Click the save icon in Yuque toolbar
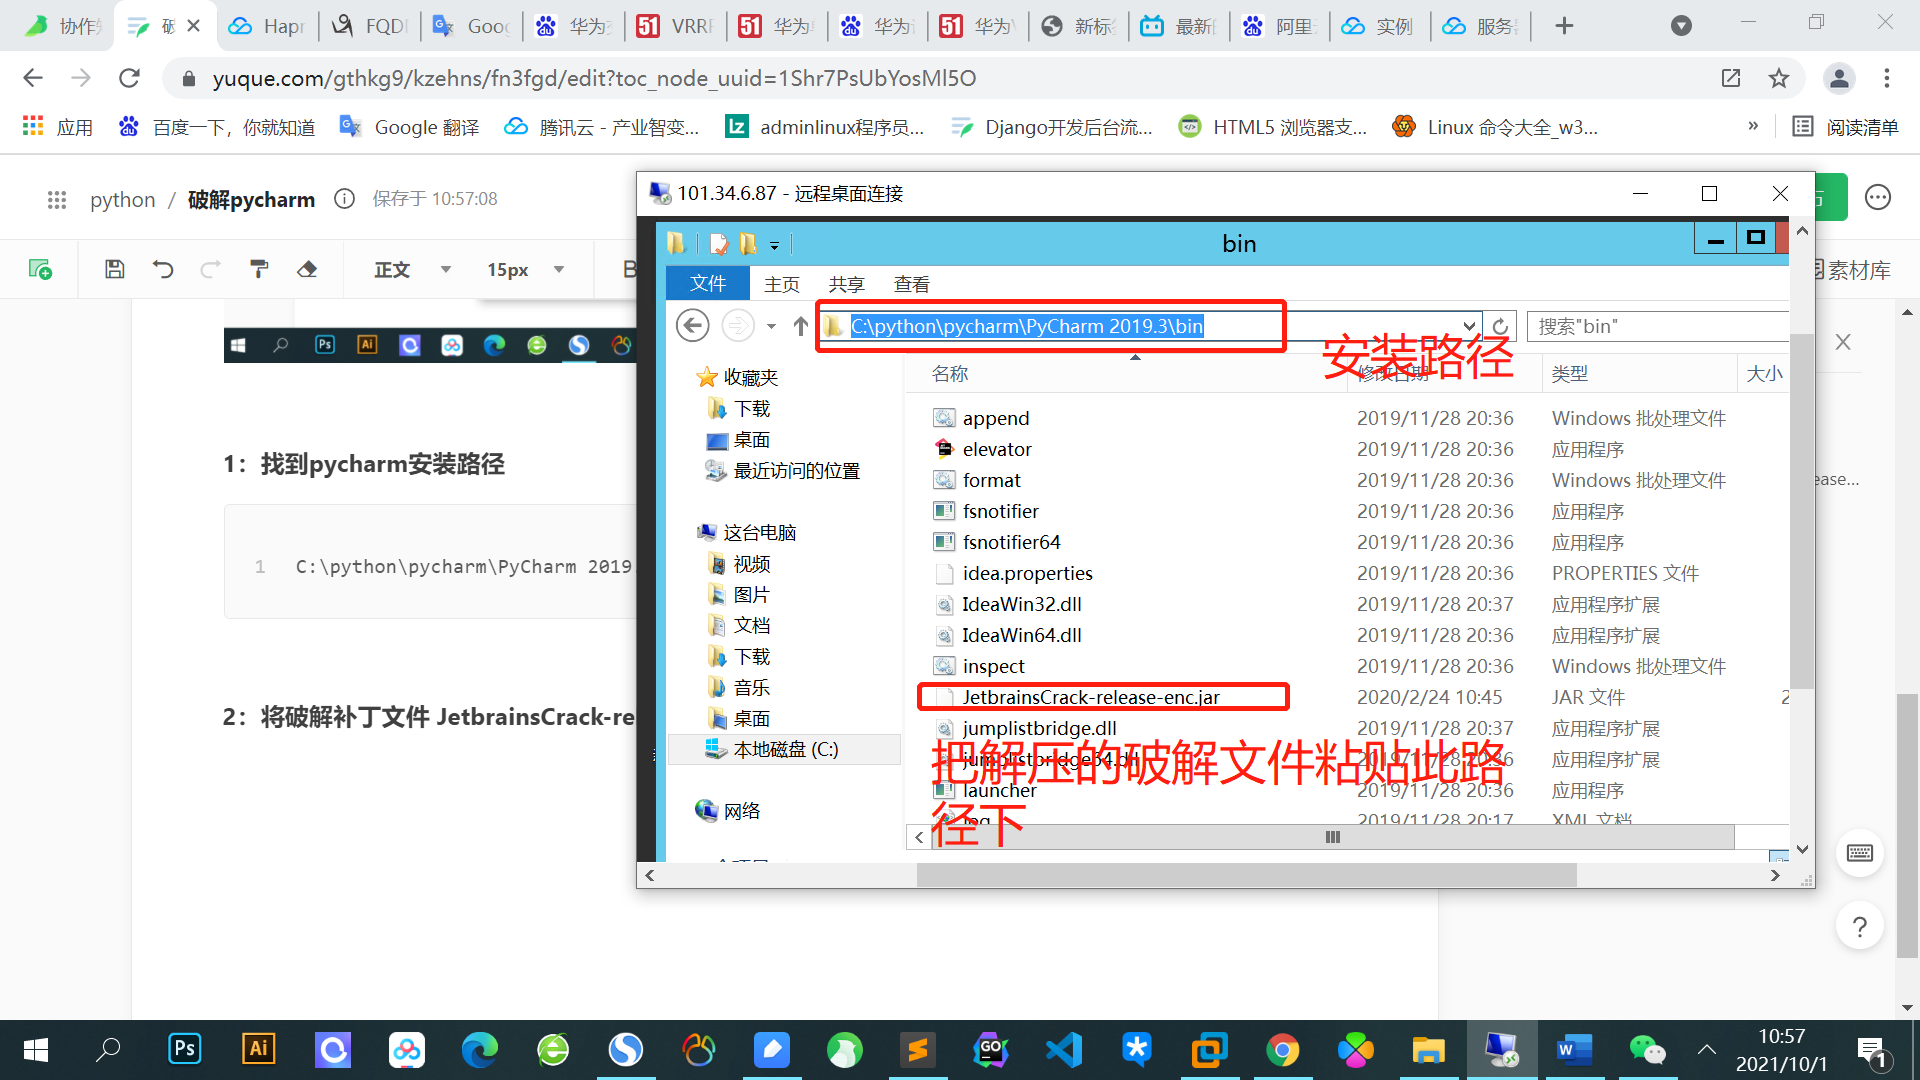Image resolution: width=1920 pixels, height=1080 pixels. pos(115,269)
